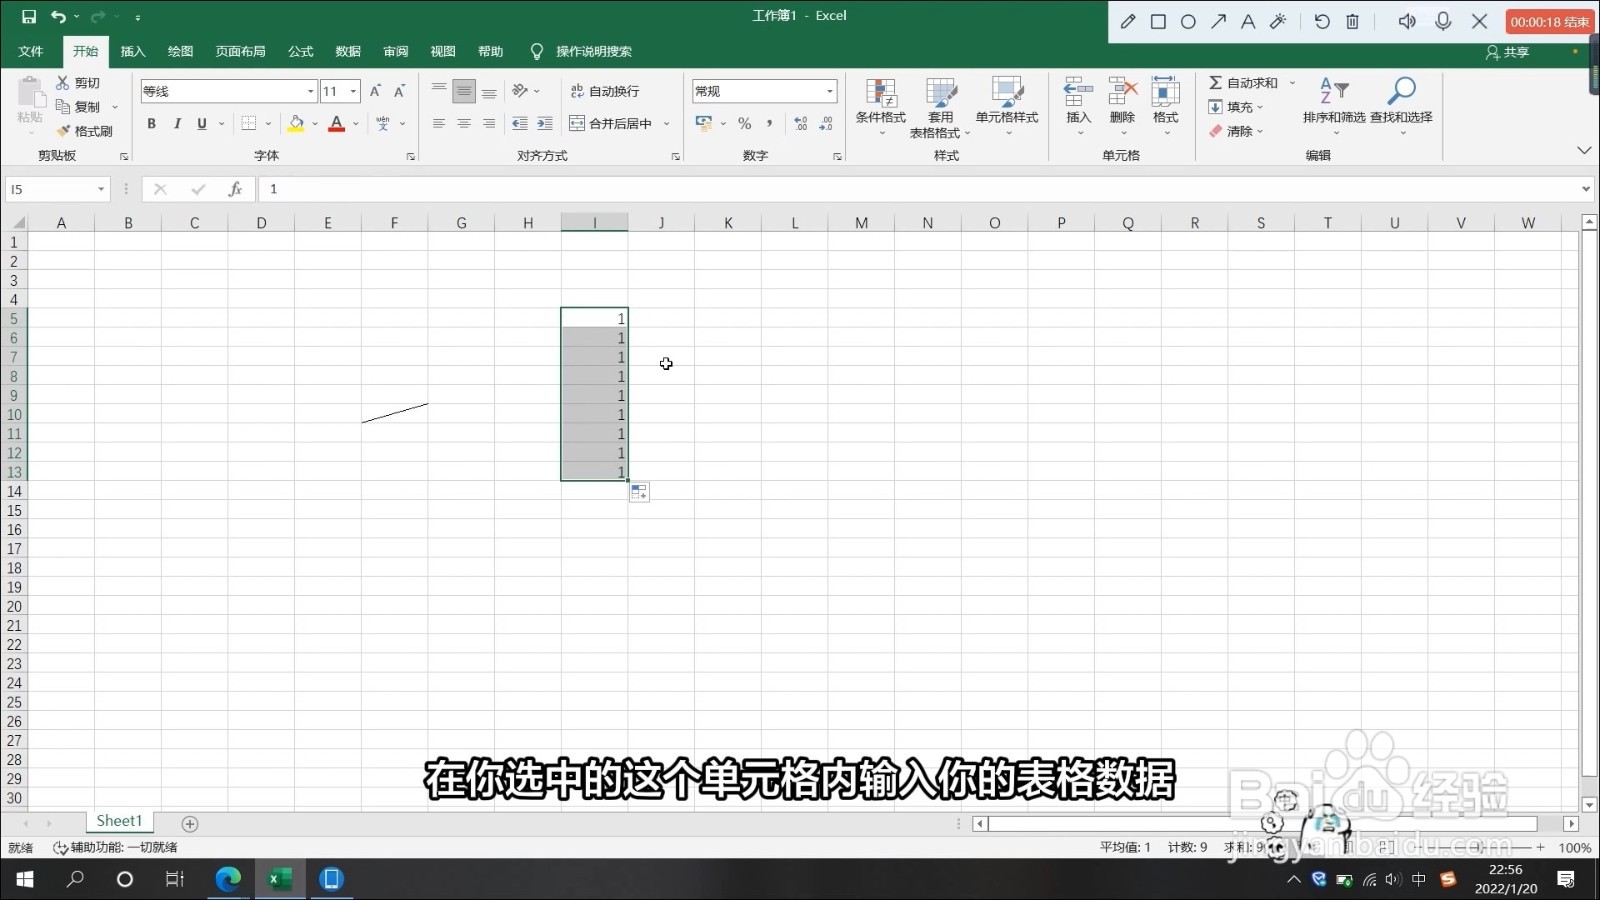Switch to Data (数据) tab
Viewport: 1600px width, 900px height.
(348, 51)
